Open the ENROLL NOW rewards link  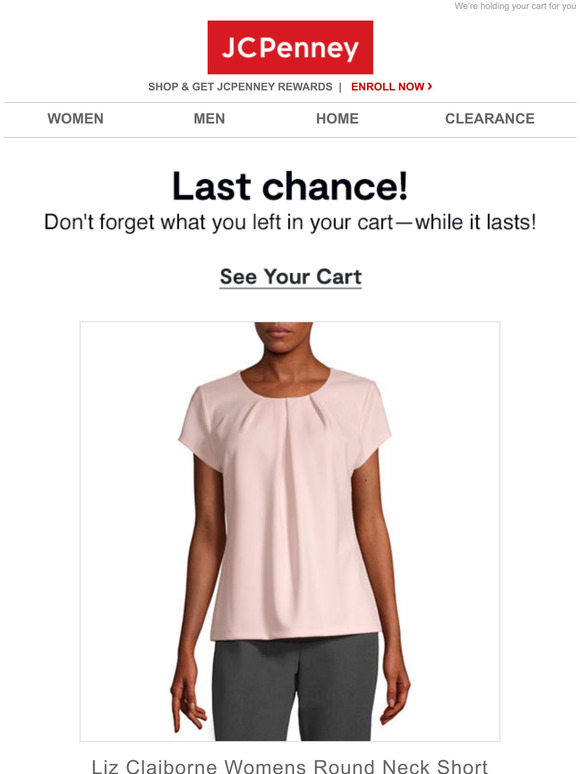click(x=391, y=86)
